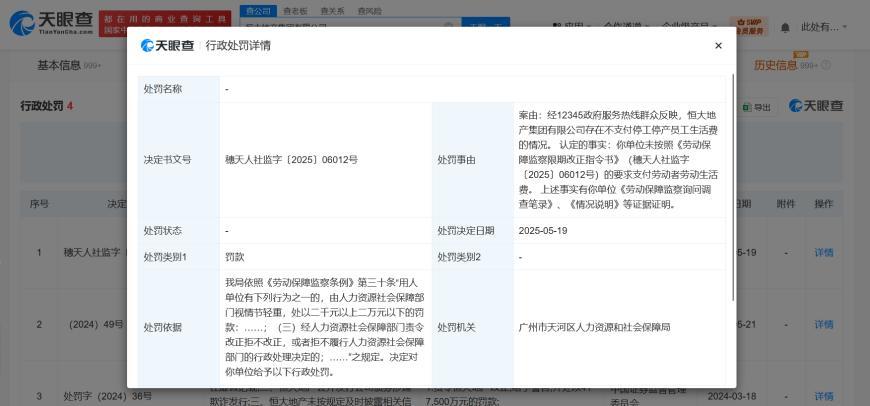Select 广州市天河区人力资源和社会保障局 text
The height and width of the screenshot is (406, 870).
click(x=594, y=327)
